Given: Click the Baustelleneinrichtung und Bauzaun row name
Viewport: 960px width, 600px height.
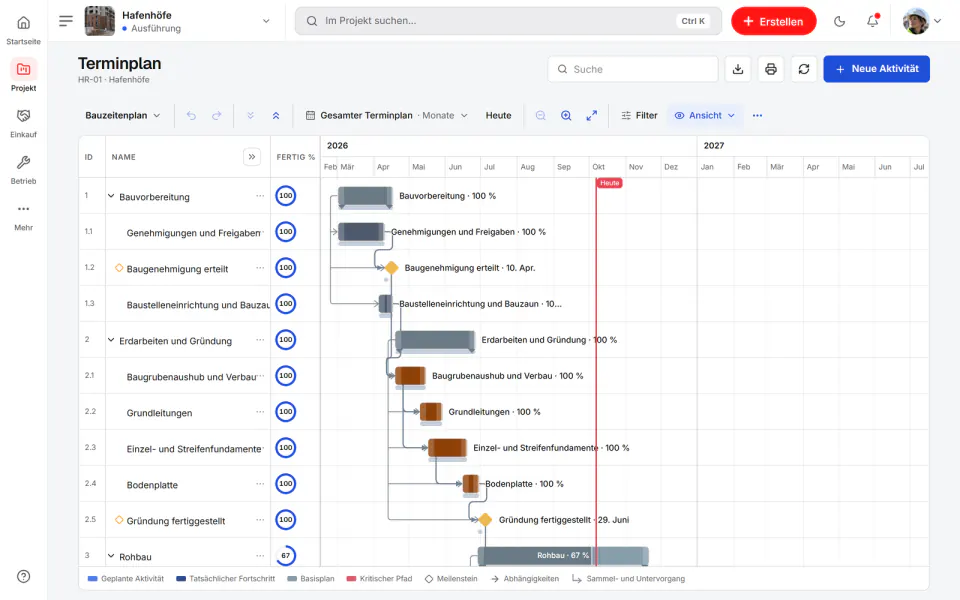Looking at the screenshot, I should 198,305.
